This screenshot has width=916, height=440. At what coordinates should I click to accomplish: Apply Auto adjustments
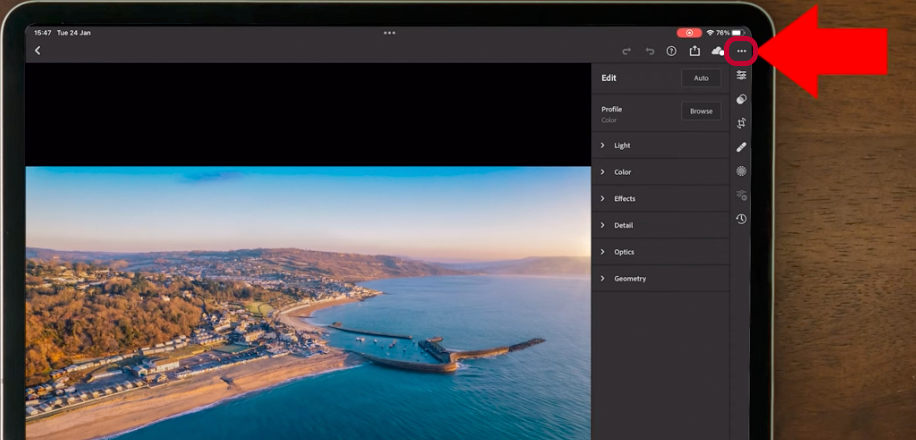click(701, 78)
